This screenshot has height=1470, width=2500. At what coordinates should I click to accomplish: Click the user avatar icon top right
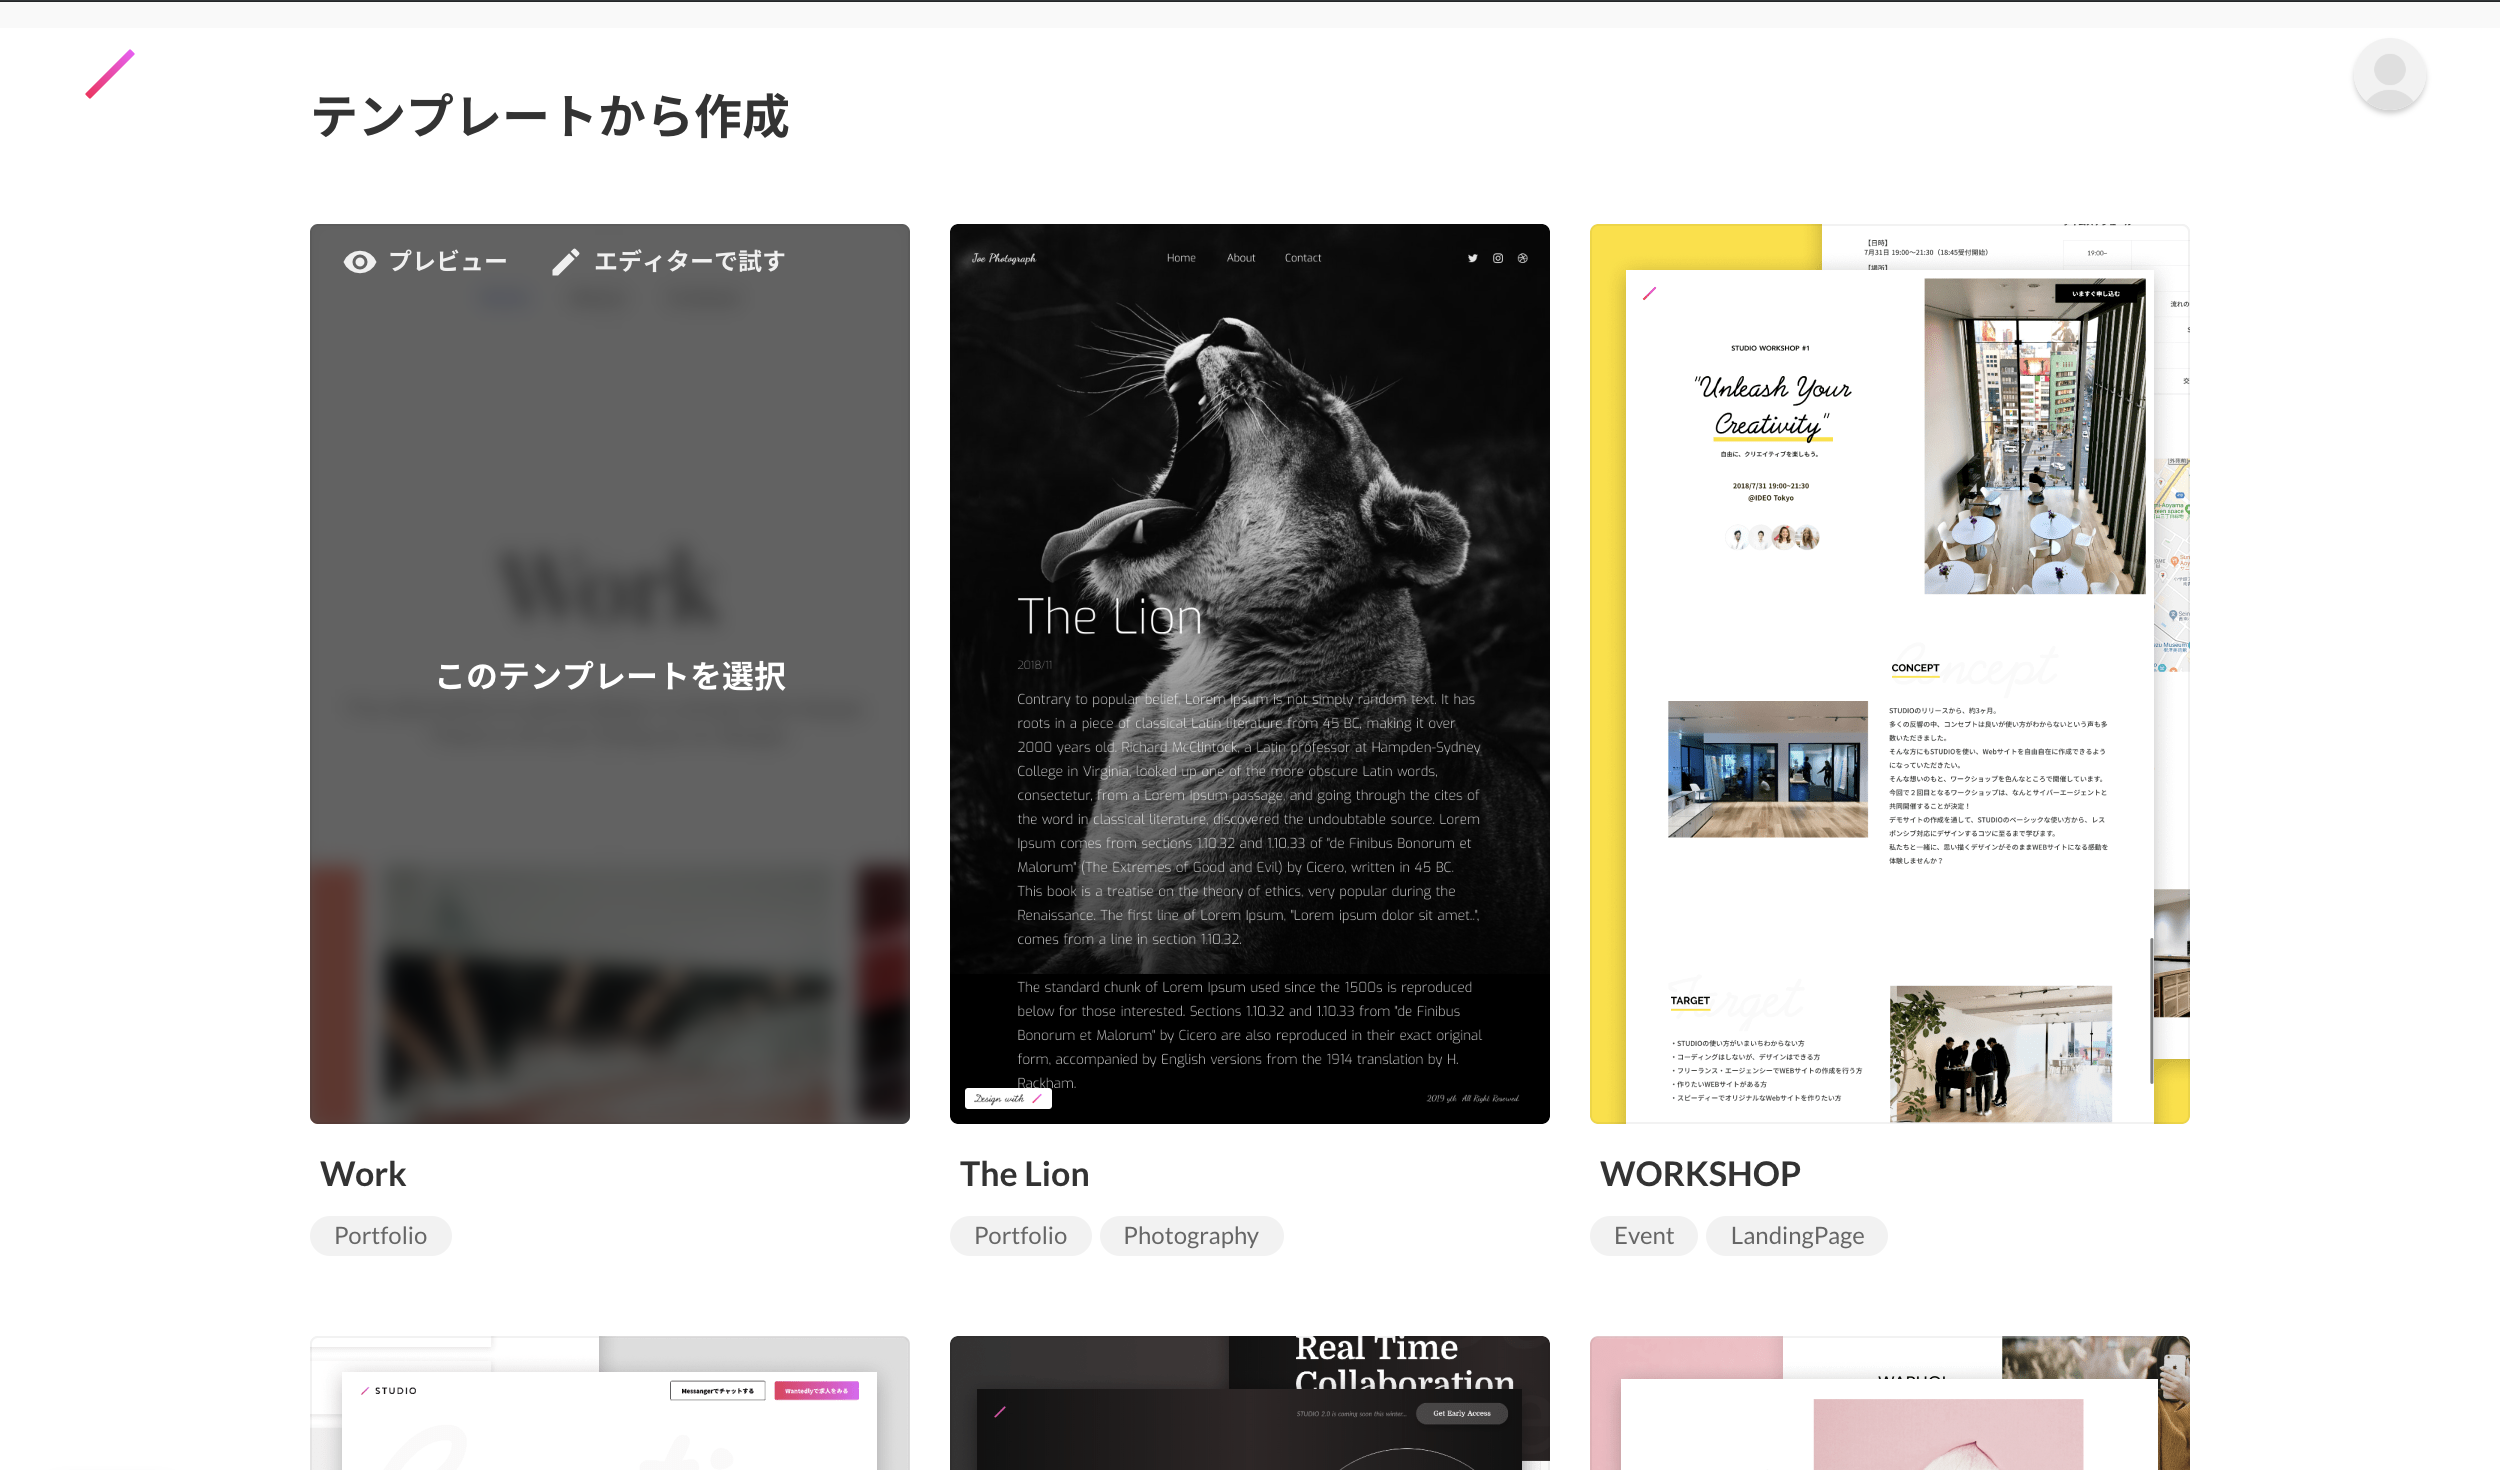coord(2388,75)
